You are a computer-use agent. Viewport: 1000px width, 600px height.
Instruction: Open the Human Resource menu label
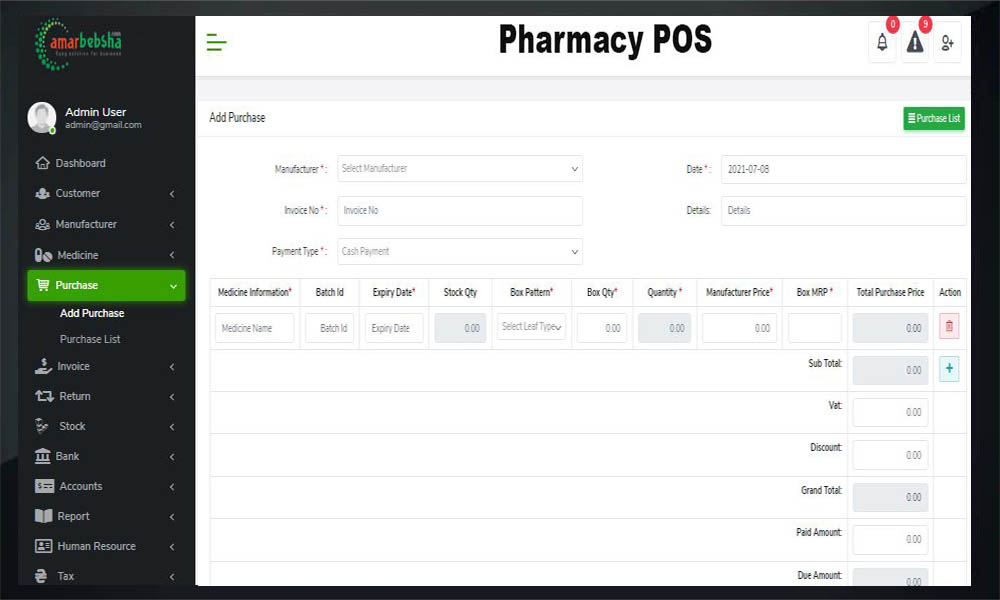click(x=96, y=546)
